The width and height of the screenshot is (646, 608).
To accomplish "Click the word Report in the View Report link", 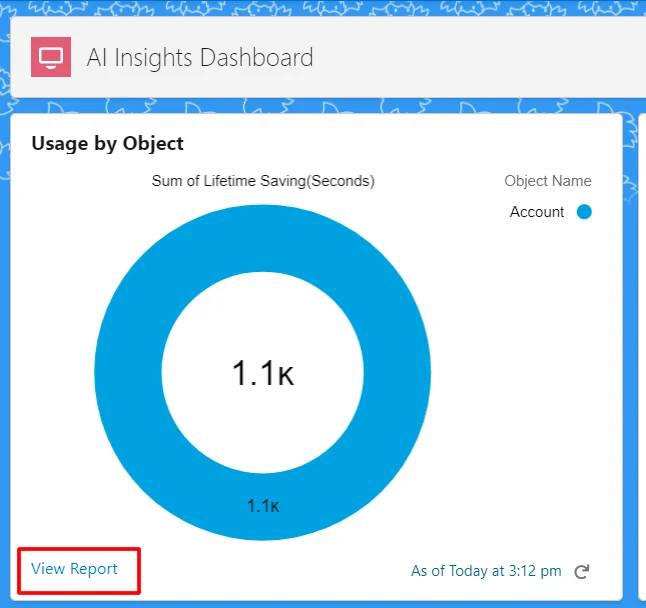I will [x=93, y=569].
